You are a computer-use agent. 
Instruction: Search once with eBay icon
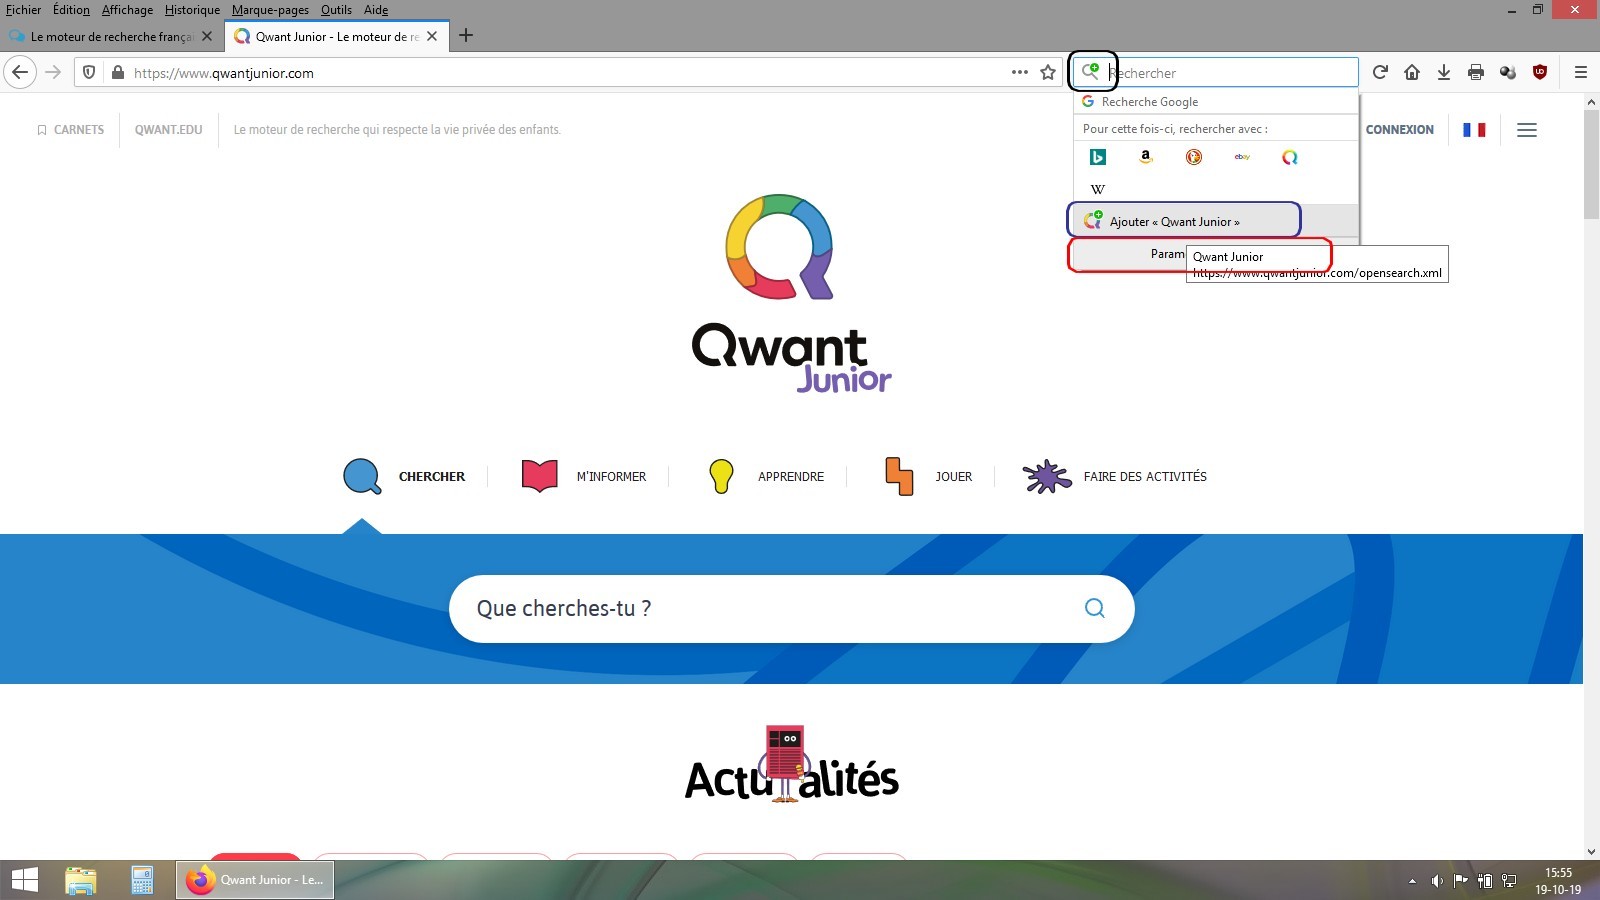[1242, 157]
